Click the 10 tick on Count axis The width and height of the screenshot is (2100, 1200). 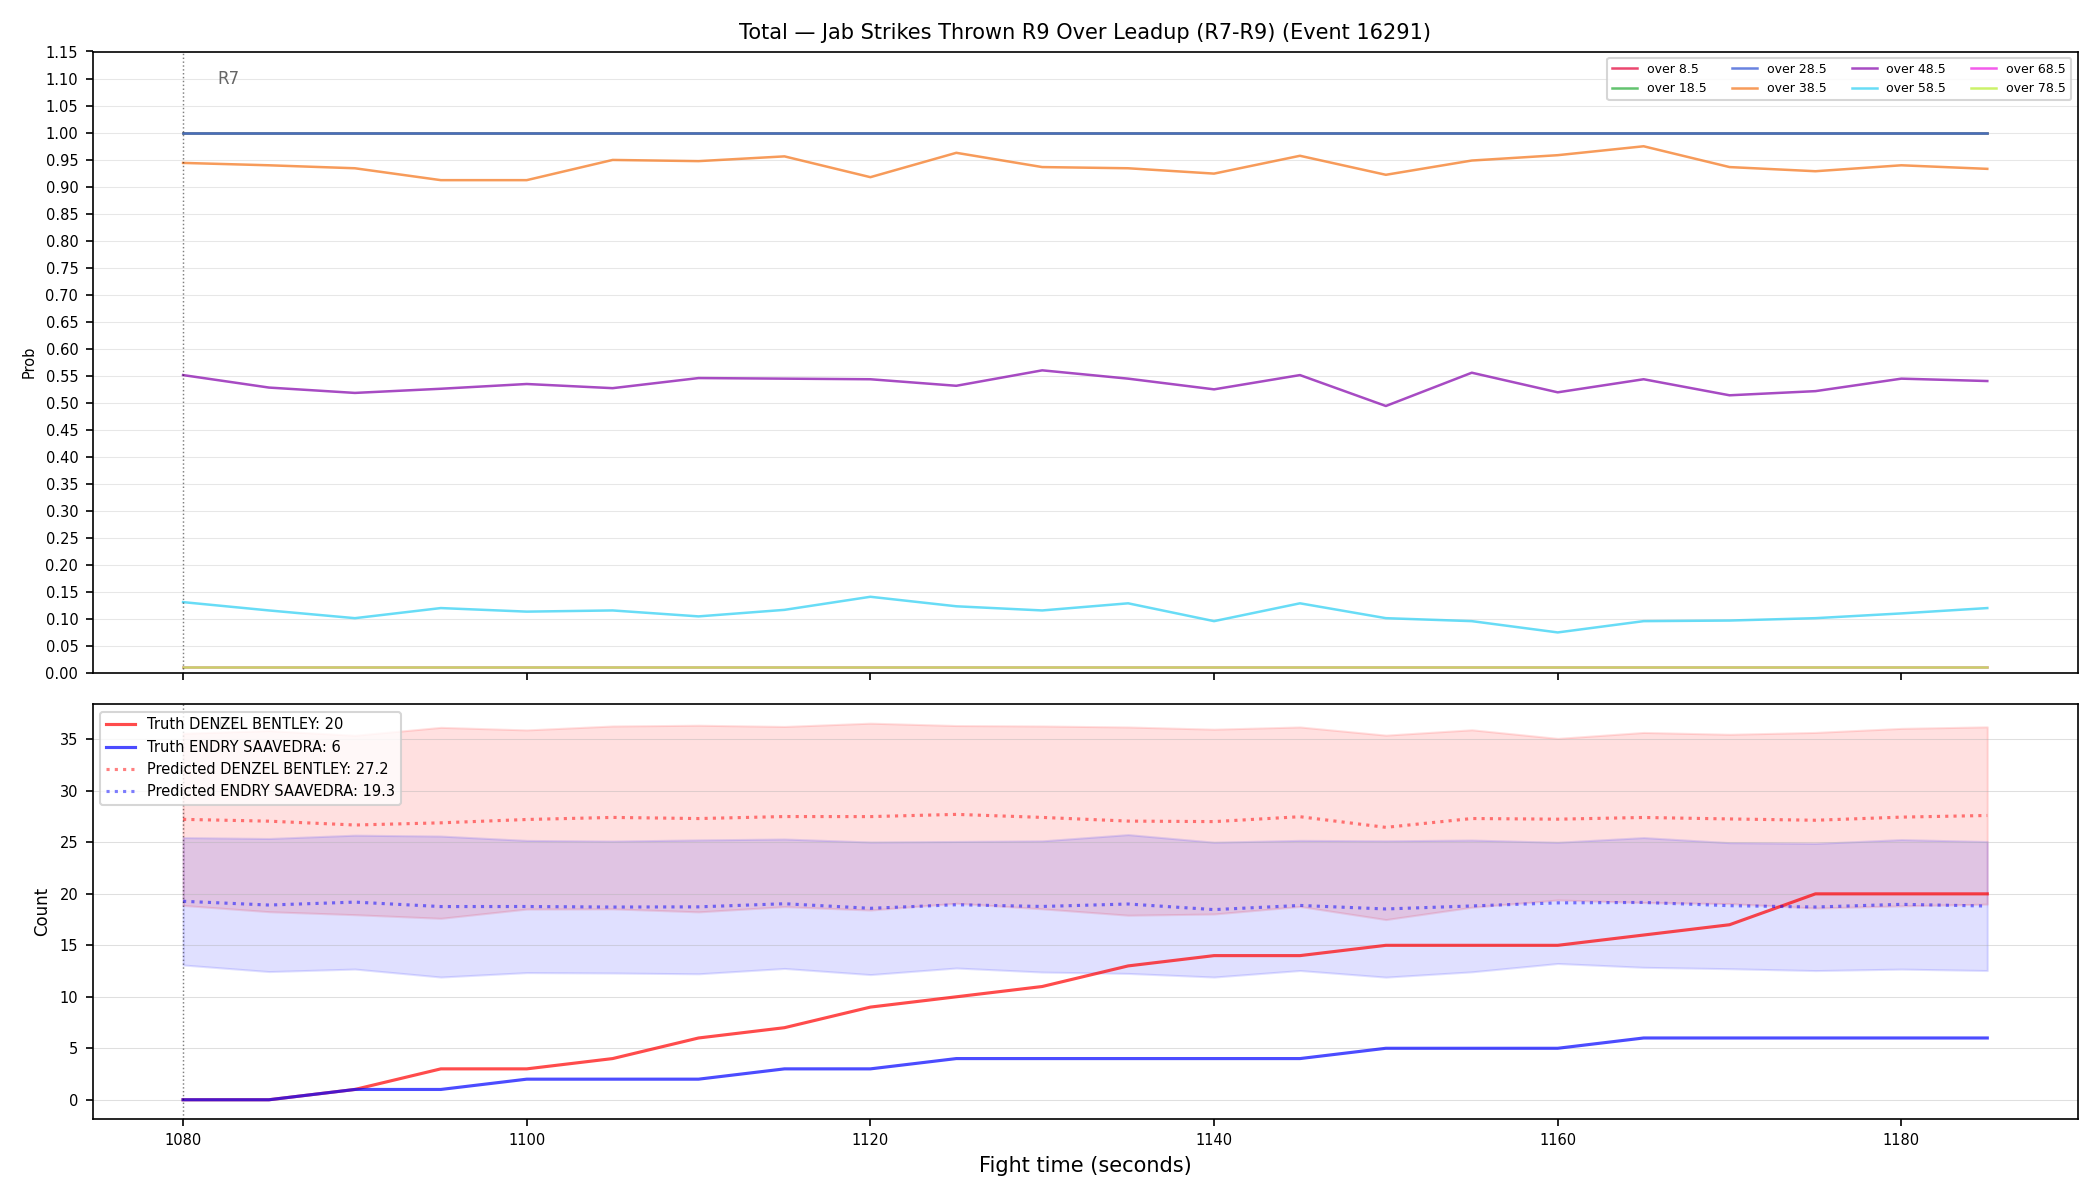coord(69,997)
